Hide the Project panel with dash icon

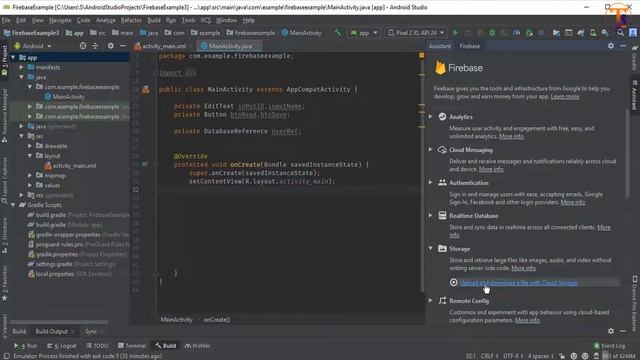[122, 46]
